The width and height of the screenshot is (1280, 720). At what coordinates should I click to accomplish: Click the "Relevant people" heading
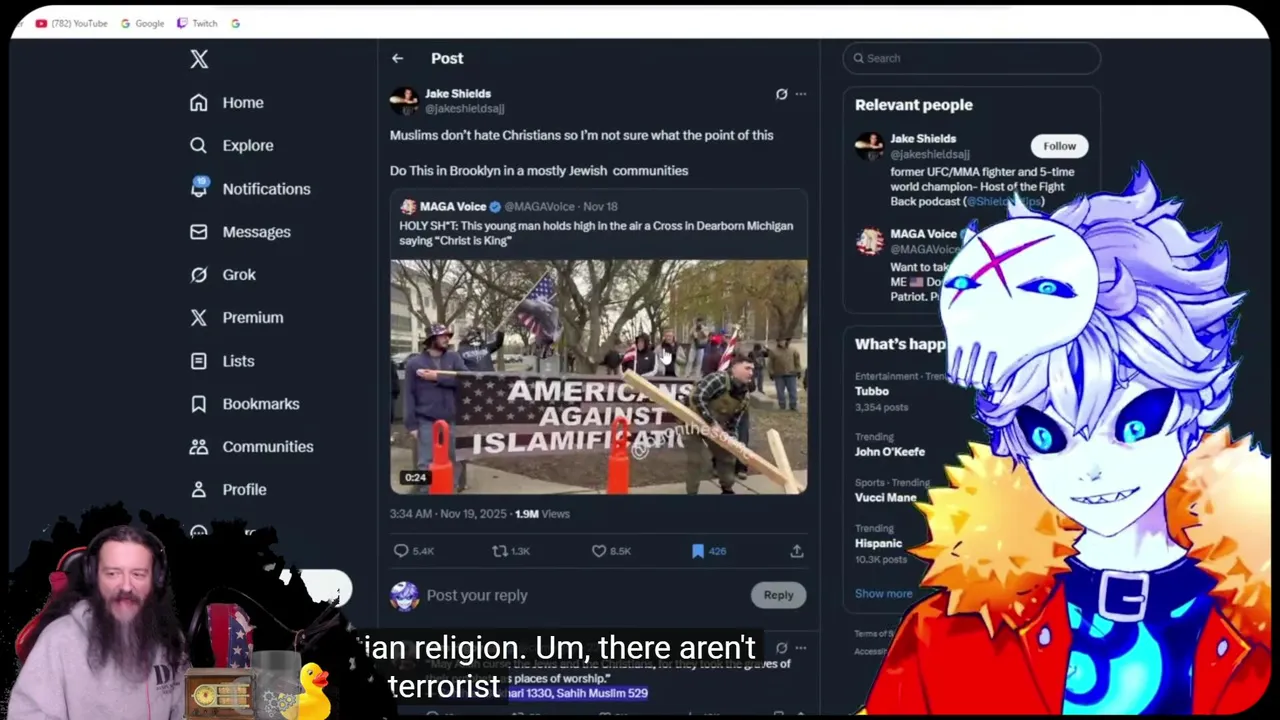(913, 104)
